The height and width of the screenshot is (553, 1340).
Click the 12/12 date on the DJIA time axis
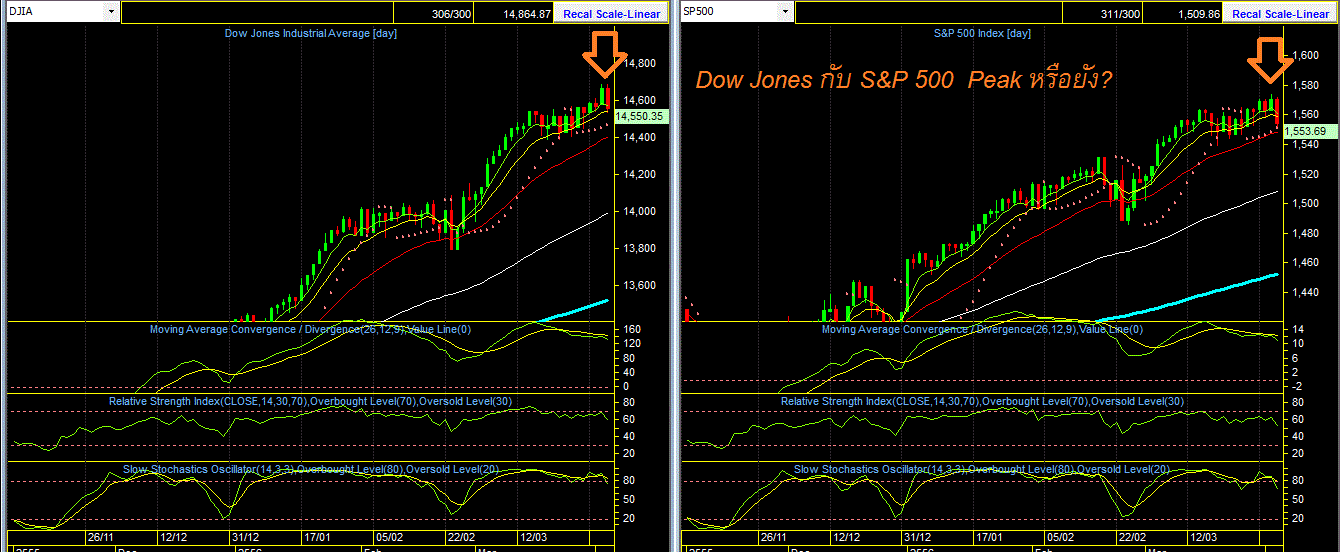(x=174, y=537)
